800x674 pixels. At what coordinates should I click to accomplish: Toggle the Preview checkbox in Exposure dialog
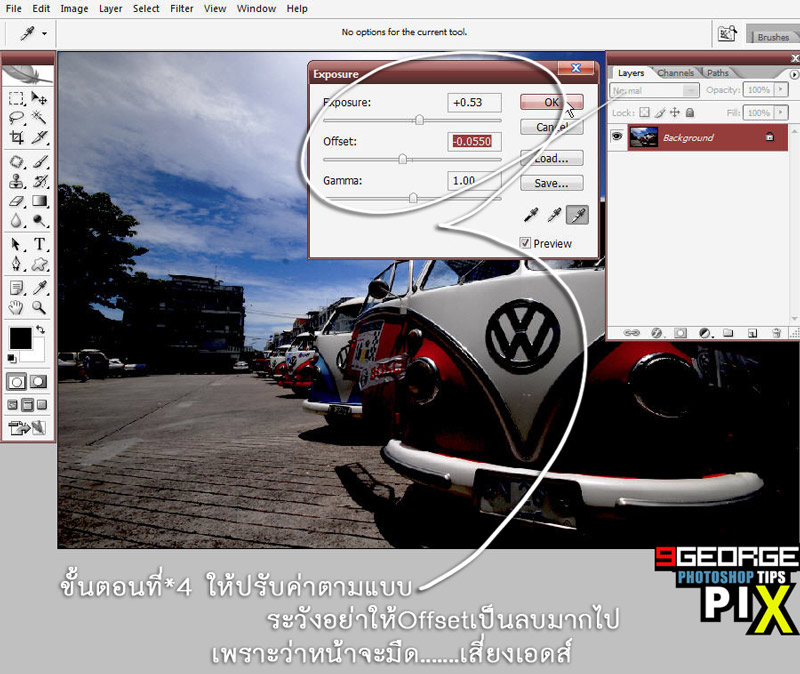pos(525,243)
